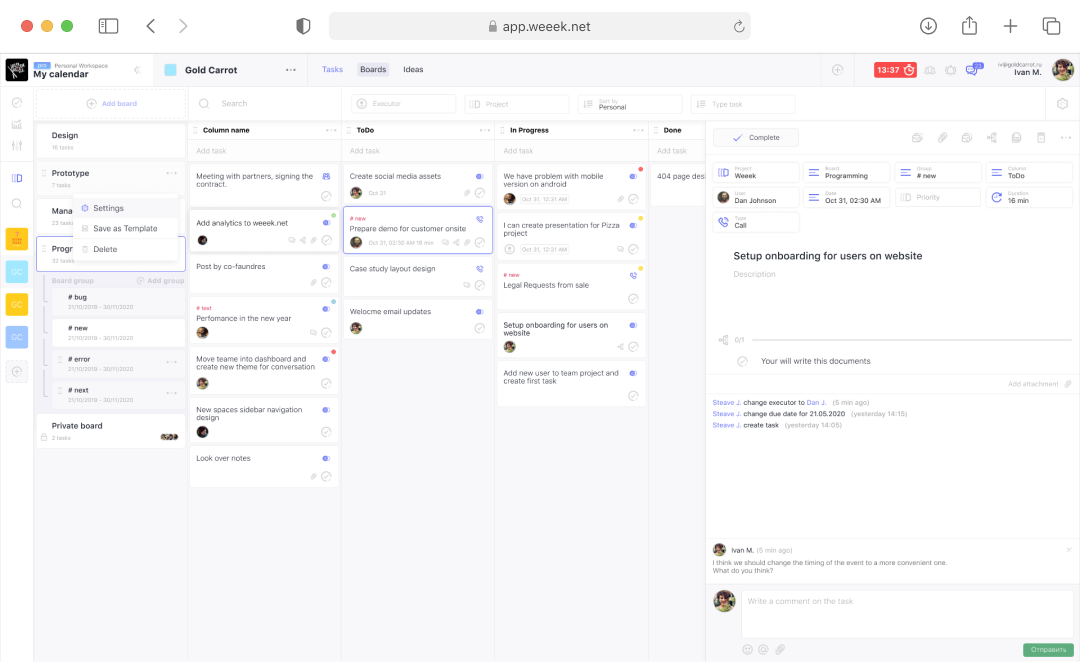Click the paperclip icon in task toolbar
This screenshot has height=662, width=1080.
click(942, 138)
